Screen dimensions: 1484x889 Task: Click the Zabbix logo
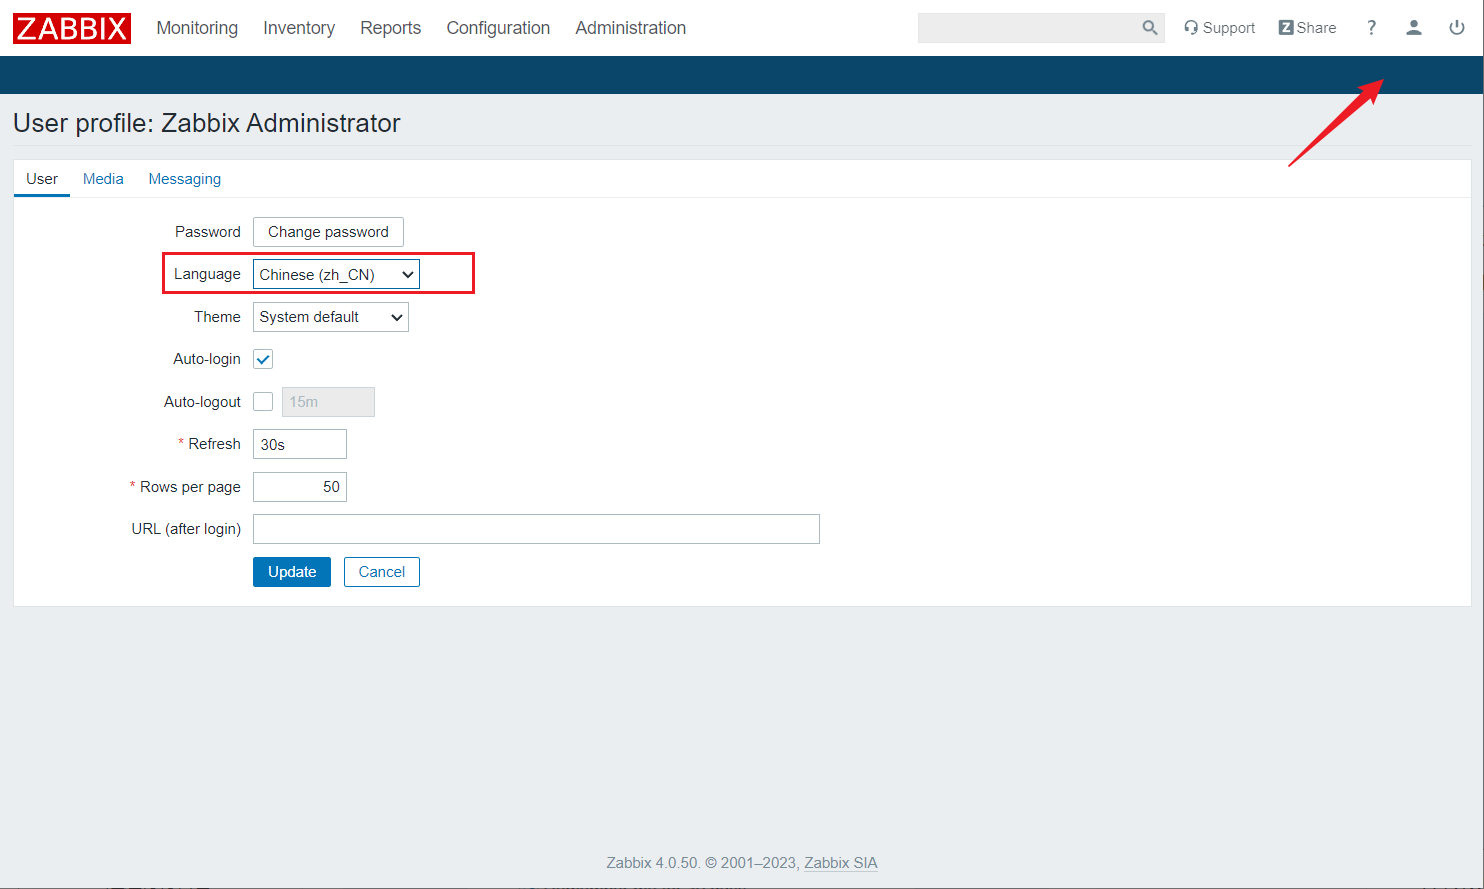point(72,28)
